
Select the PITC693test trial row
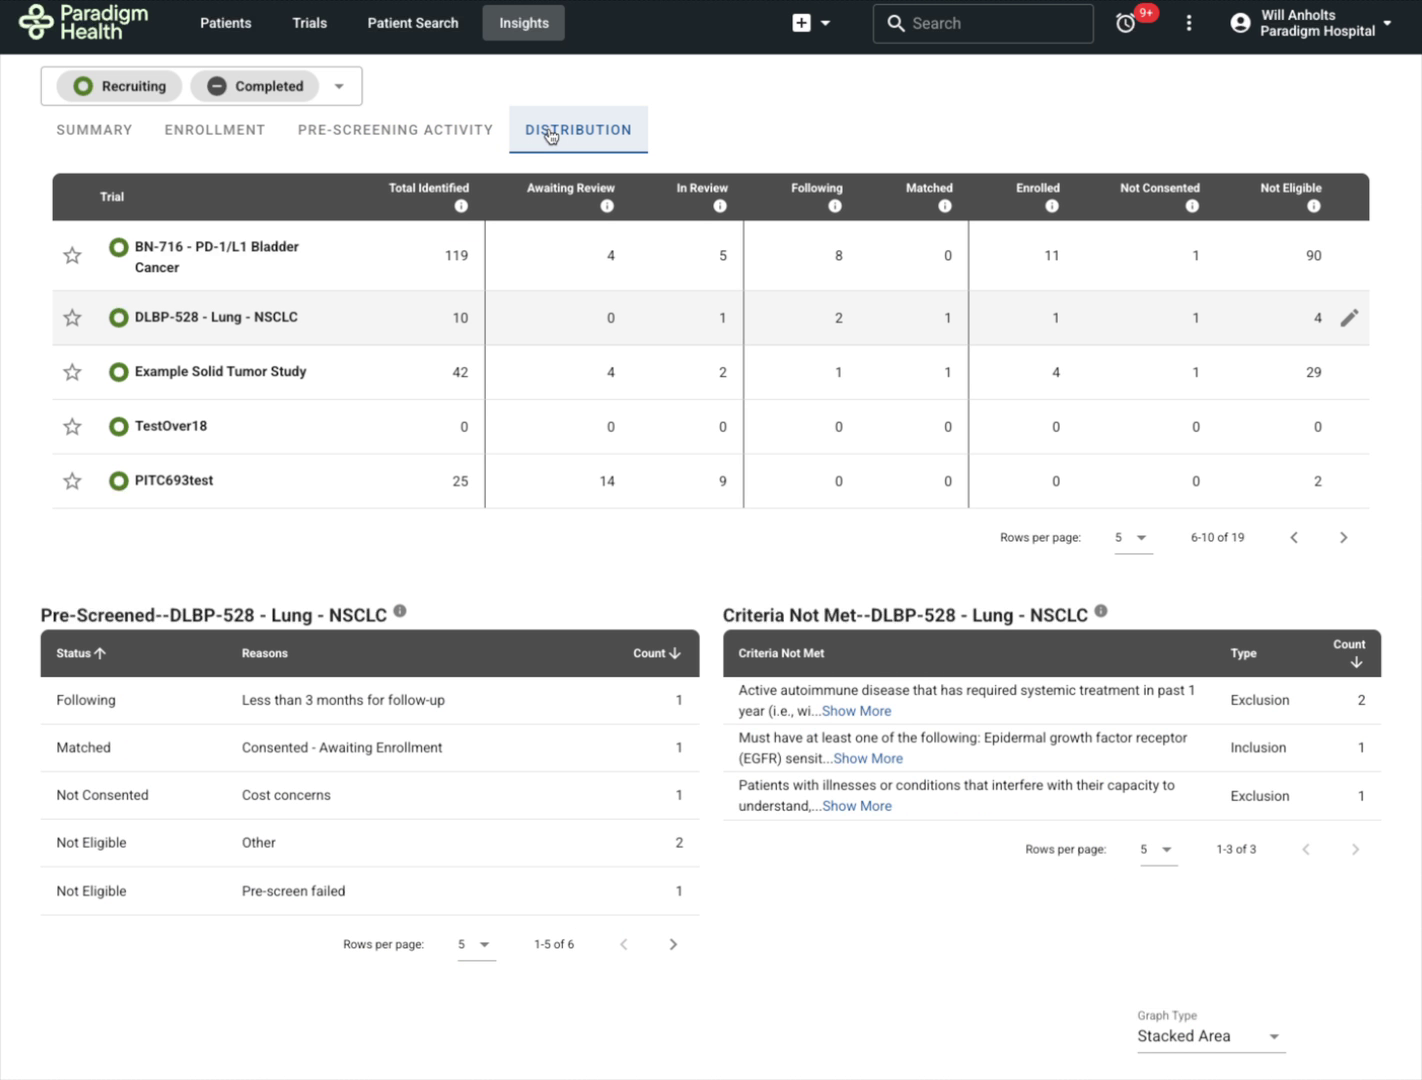point(710,481)
